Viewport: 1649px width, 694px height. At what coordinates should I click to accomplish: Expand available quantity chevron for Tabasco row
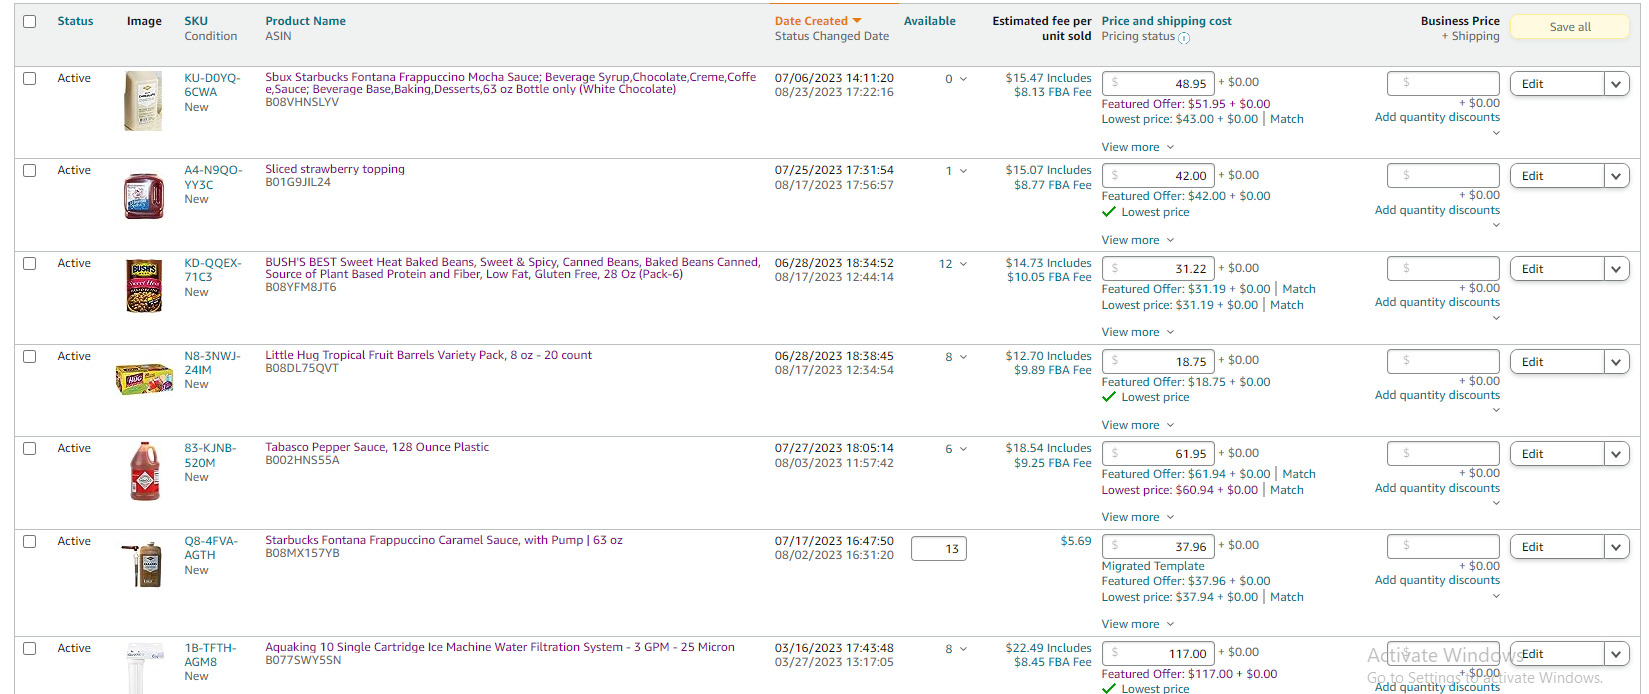click(x=963, y=449)
